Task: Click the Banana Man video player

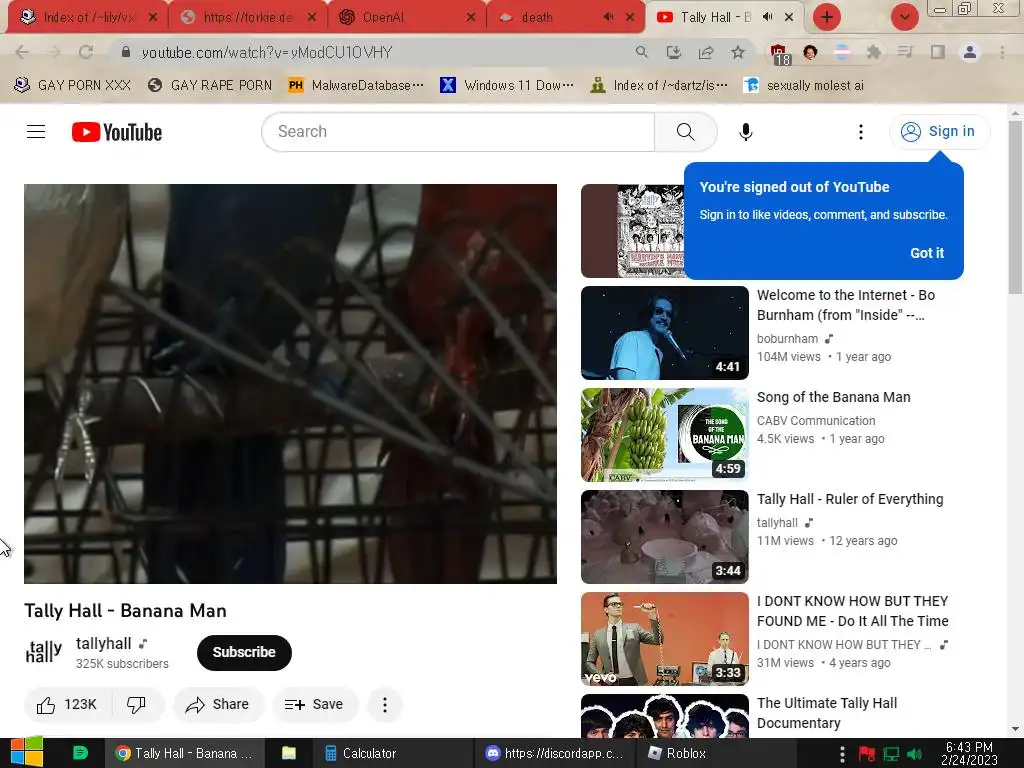Action: click(291, 384)
